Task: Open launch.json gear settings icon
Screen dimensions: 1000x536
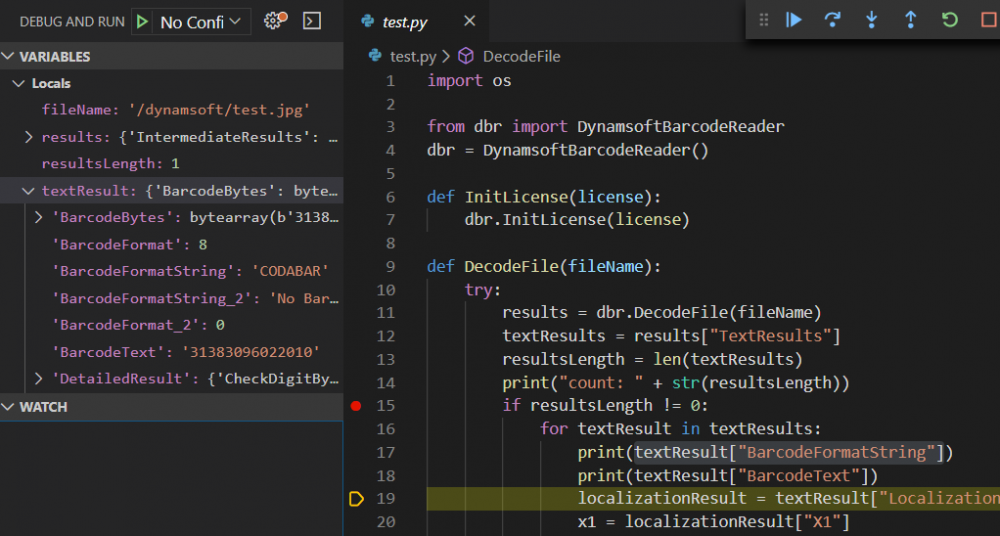Action: pyautogui.click(x=273, y=21)
